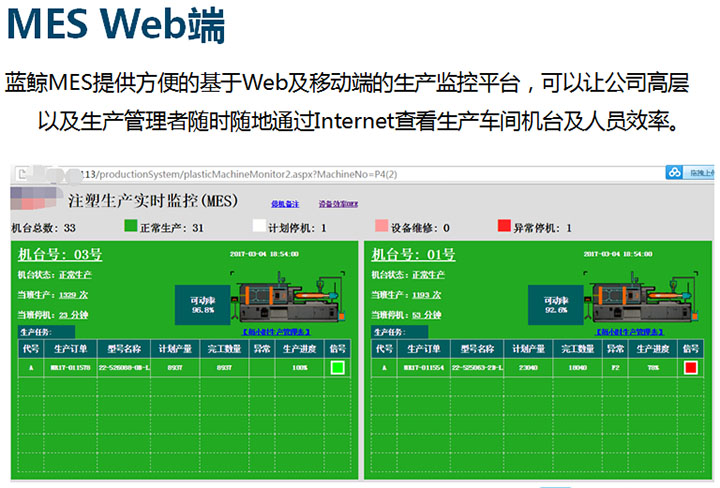The image size is (720, 488).
Task: Click the timestamp on machine 03号 panel
Action: coord(264,254)
